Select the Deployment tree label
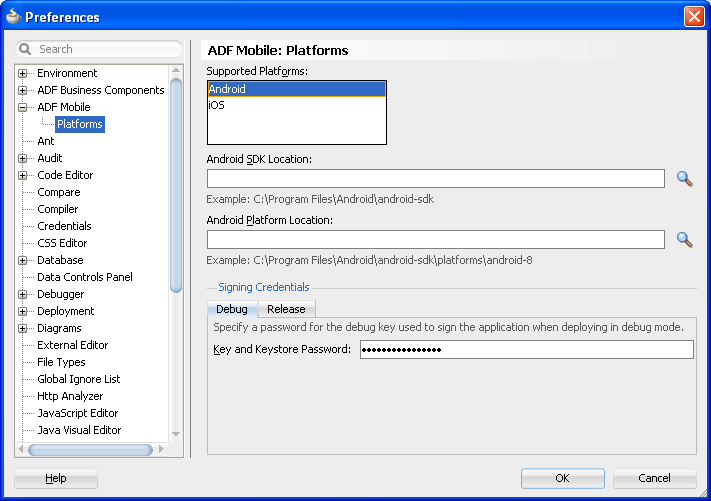The image size is (711, 501). (x=65, y=311)
